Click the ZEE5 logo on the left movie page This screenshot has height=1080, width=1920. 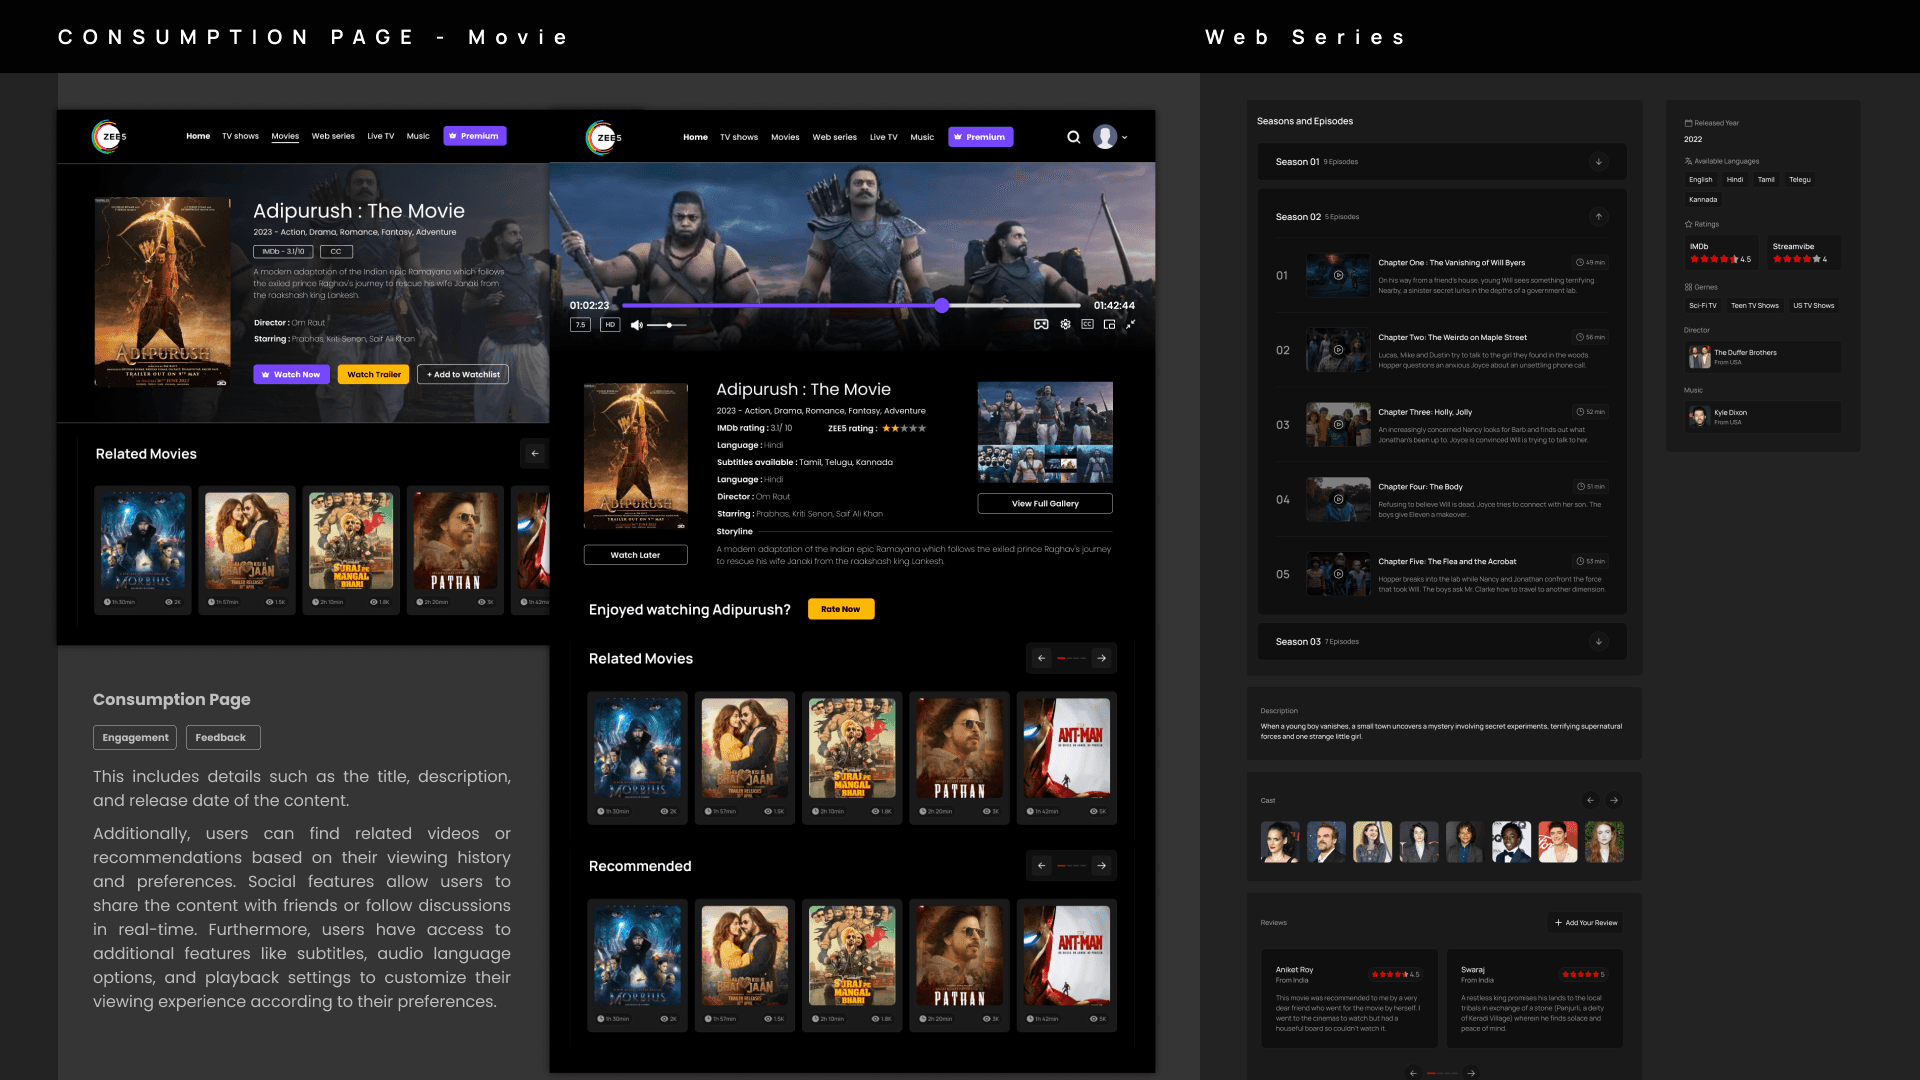point(109,136)
